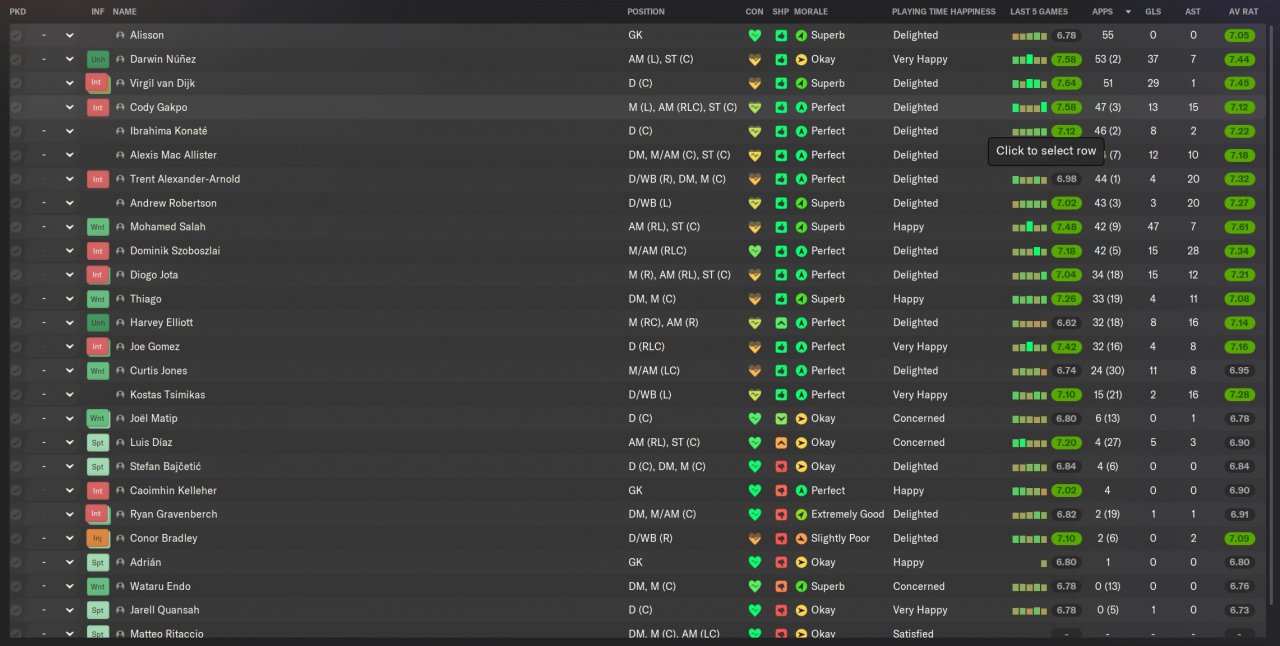Click Darwin Núñez's Okay morale arrow icon
This screenshot has height=646, width=1280.
click(801, 59)
